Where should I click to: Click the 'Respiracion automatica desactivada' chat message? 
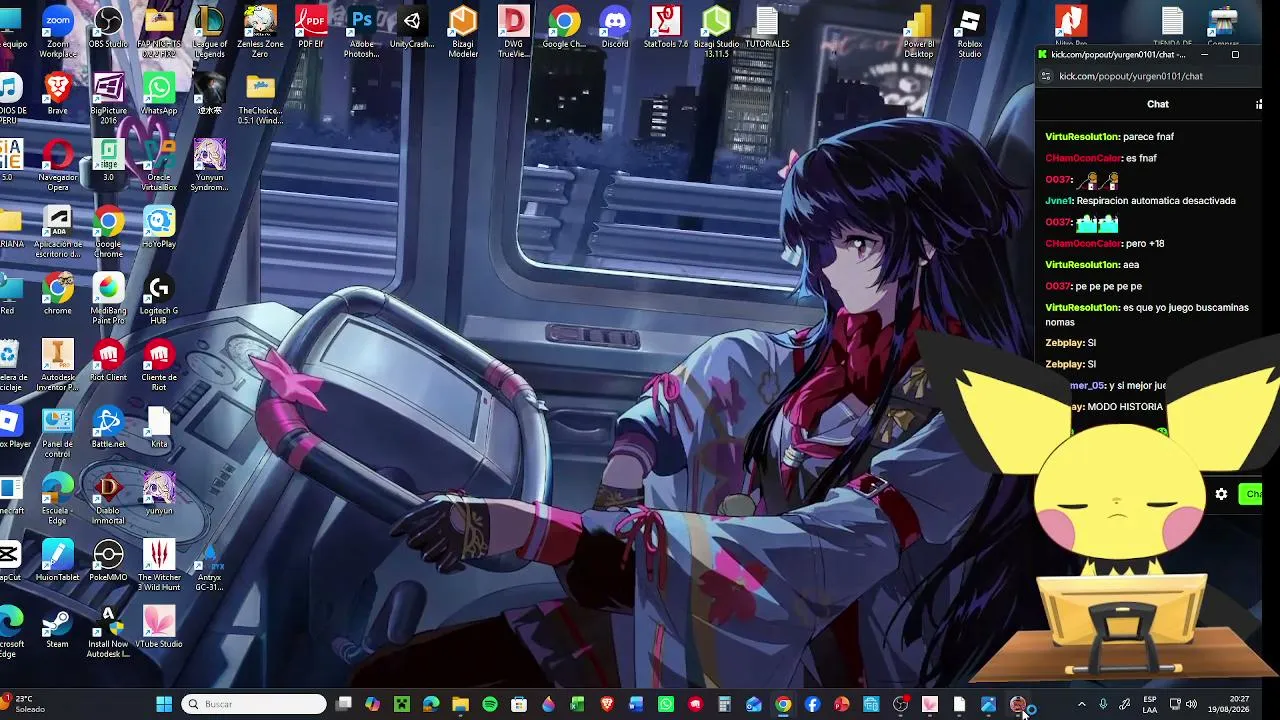coord(1156,201)
